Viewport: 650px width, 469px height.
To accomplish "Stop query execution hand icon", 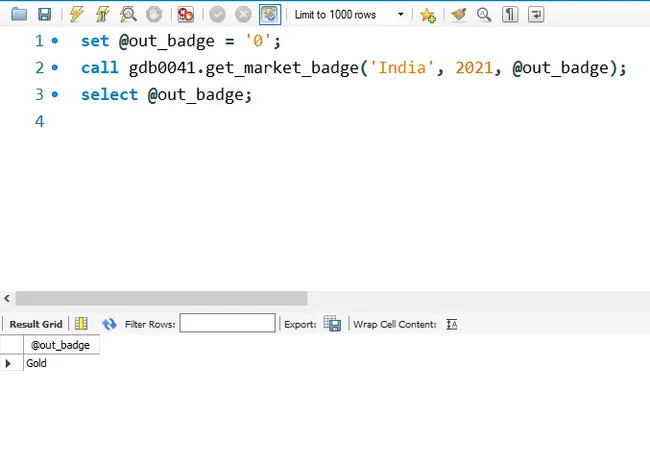I will [x=154, y=15].
